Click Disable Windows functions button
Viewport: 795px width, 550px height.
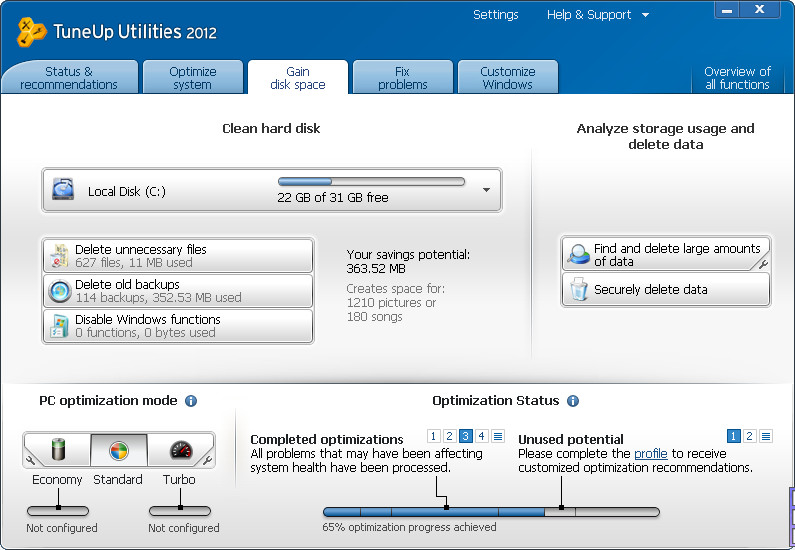pyautogui.click(x=178, y=326)
